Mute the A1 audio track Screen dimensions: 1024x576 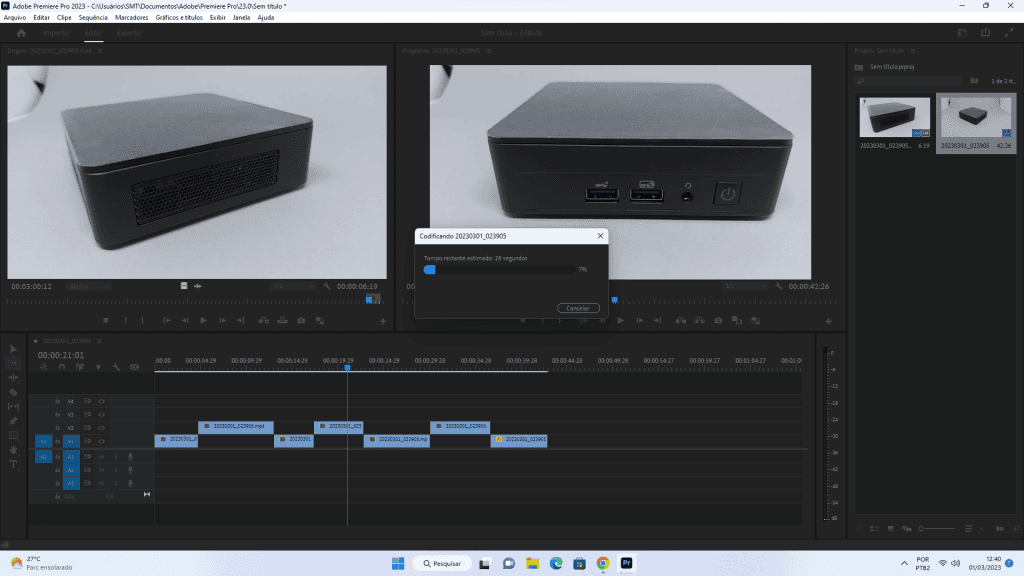[102, 457]
